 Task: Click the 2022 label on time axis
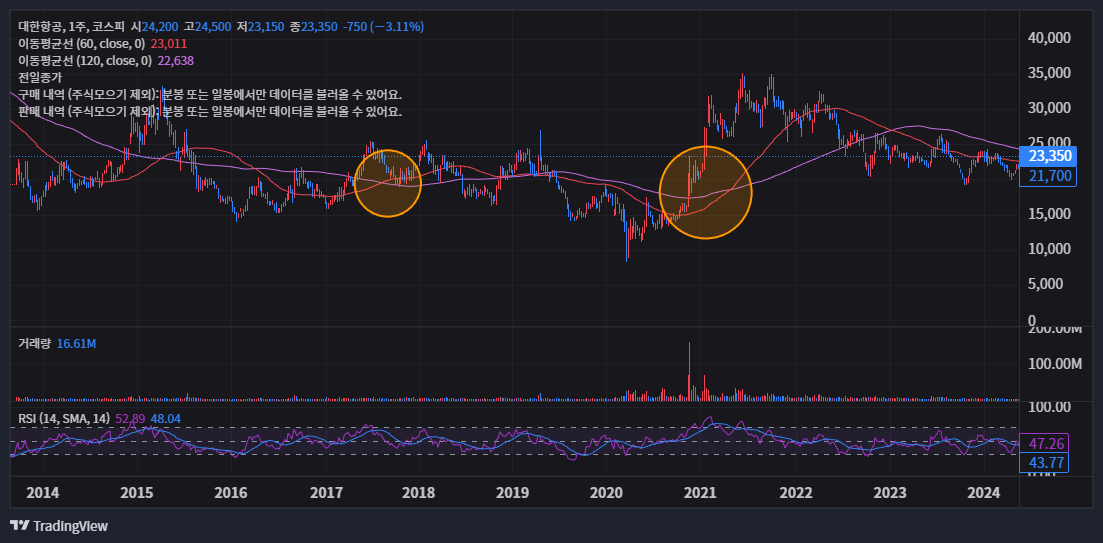(795, 492)
